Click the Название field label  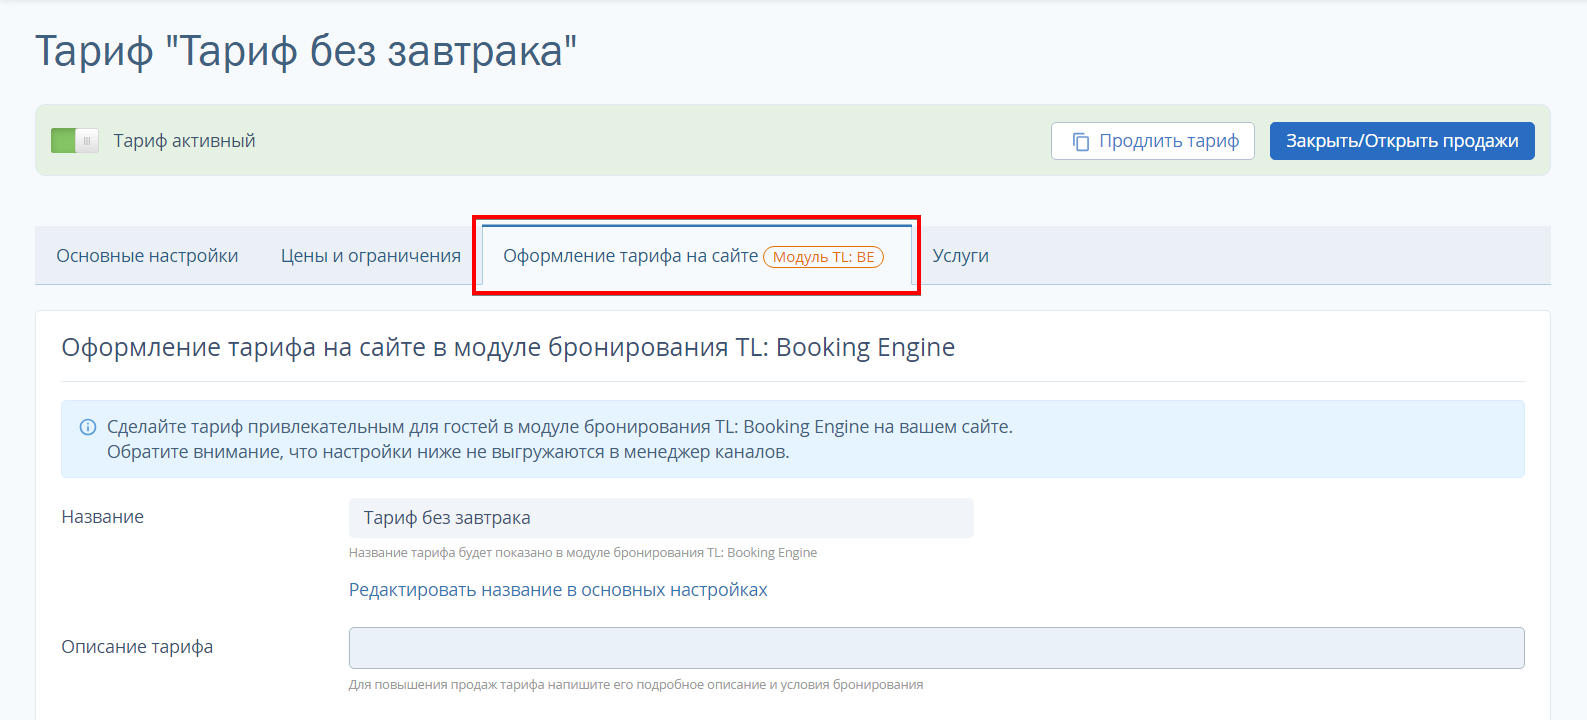point(103,517)
